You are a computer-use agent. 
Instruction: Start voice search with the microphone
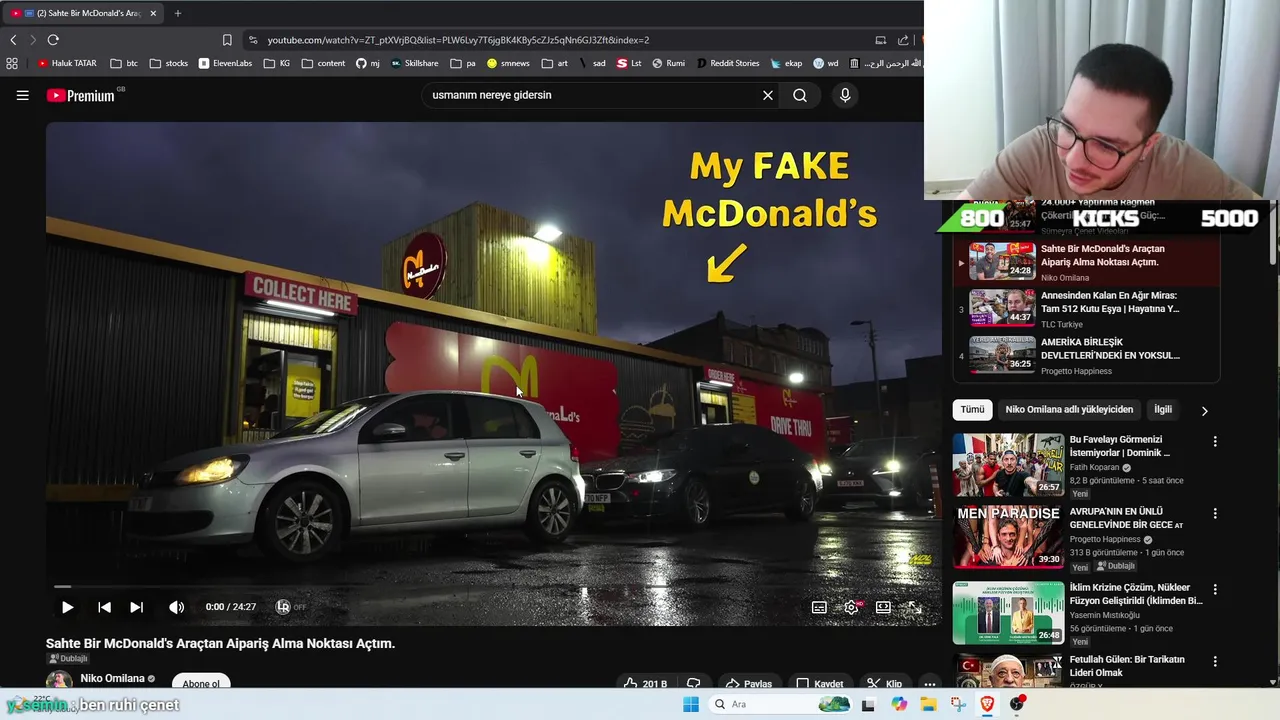pyautogui.click(x=845, y=95)
